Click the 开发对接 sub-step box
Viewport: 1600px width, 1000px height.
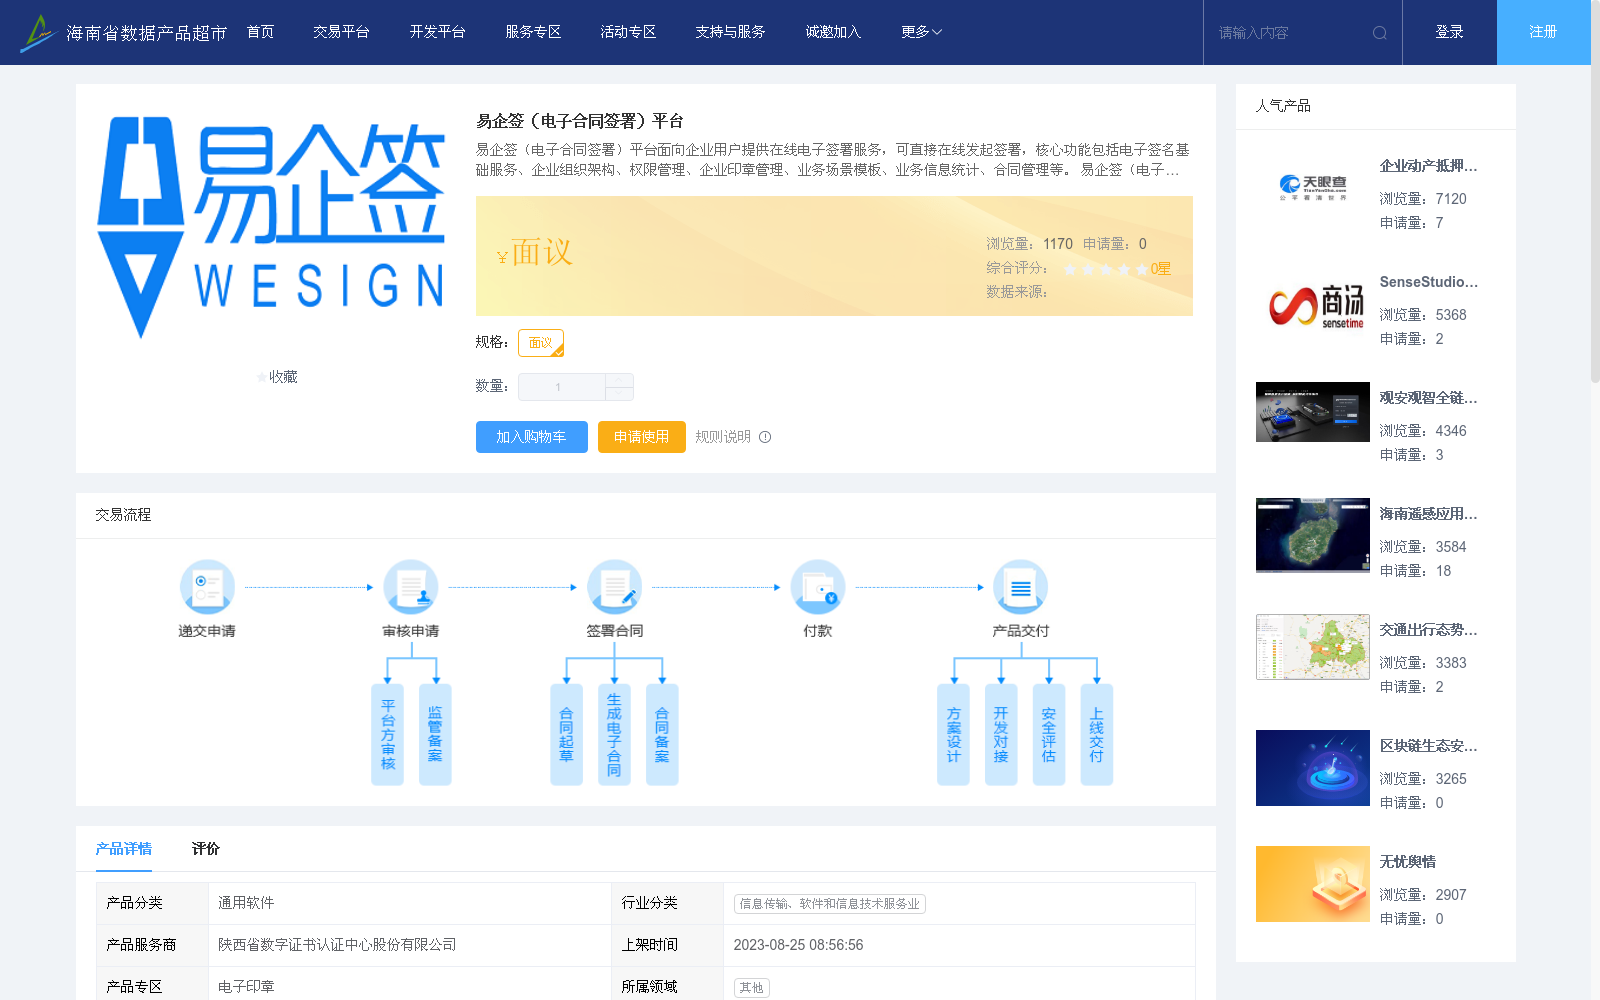[x=1001, y=735]
